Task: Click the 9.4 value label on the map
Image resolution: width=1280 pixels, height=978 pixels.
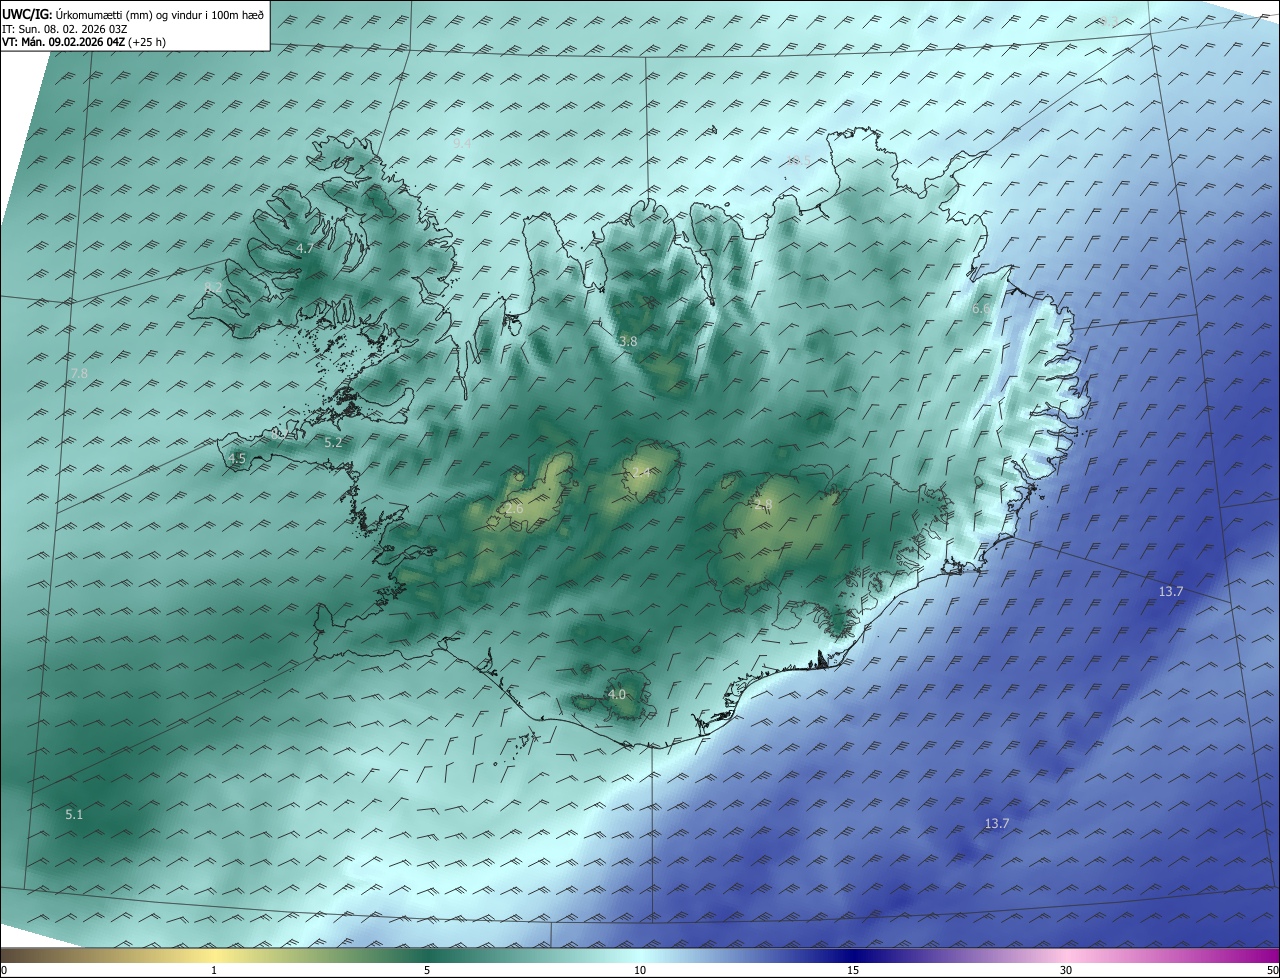Action: point(462,144)
